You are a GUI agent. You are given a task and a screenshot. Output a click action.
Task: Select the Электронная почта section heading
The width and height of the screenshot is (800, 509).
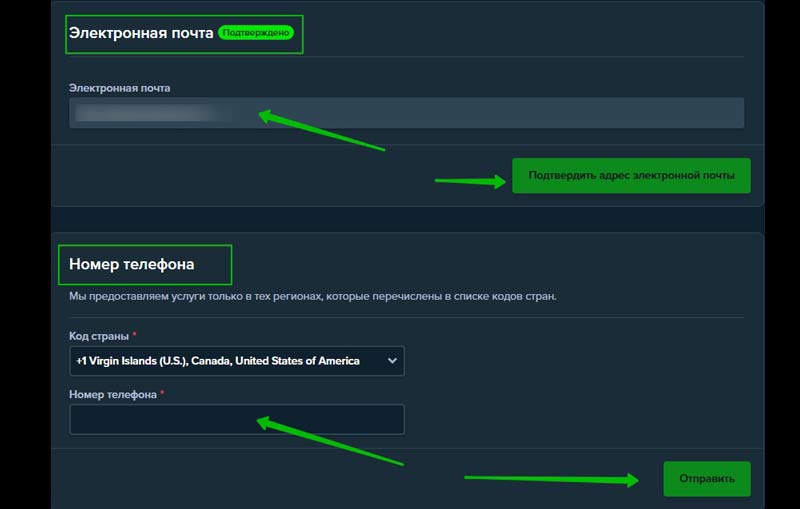coord(141,33)
